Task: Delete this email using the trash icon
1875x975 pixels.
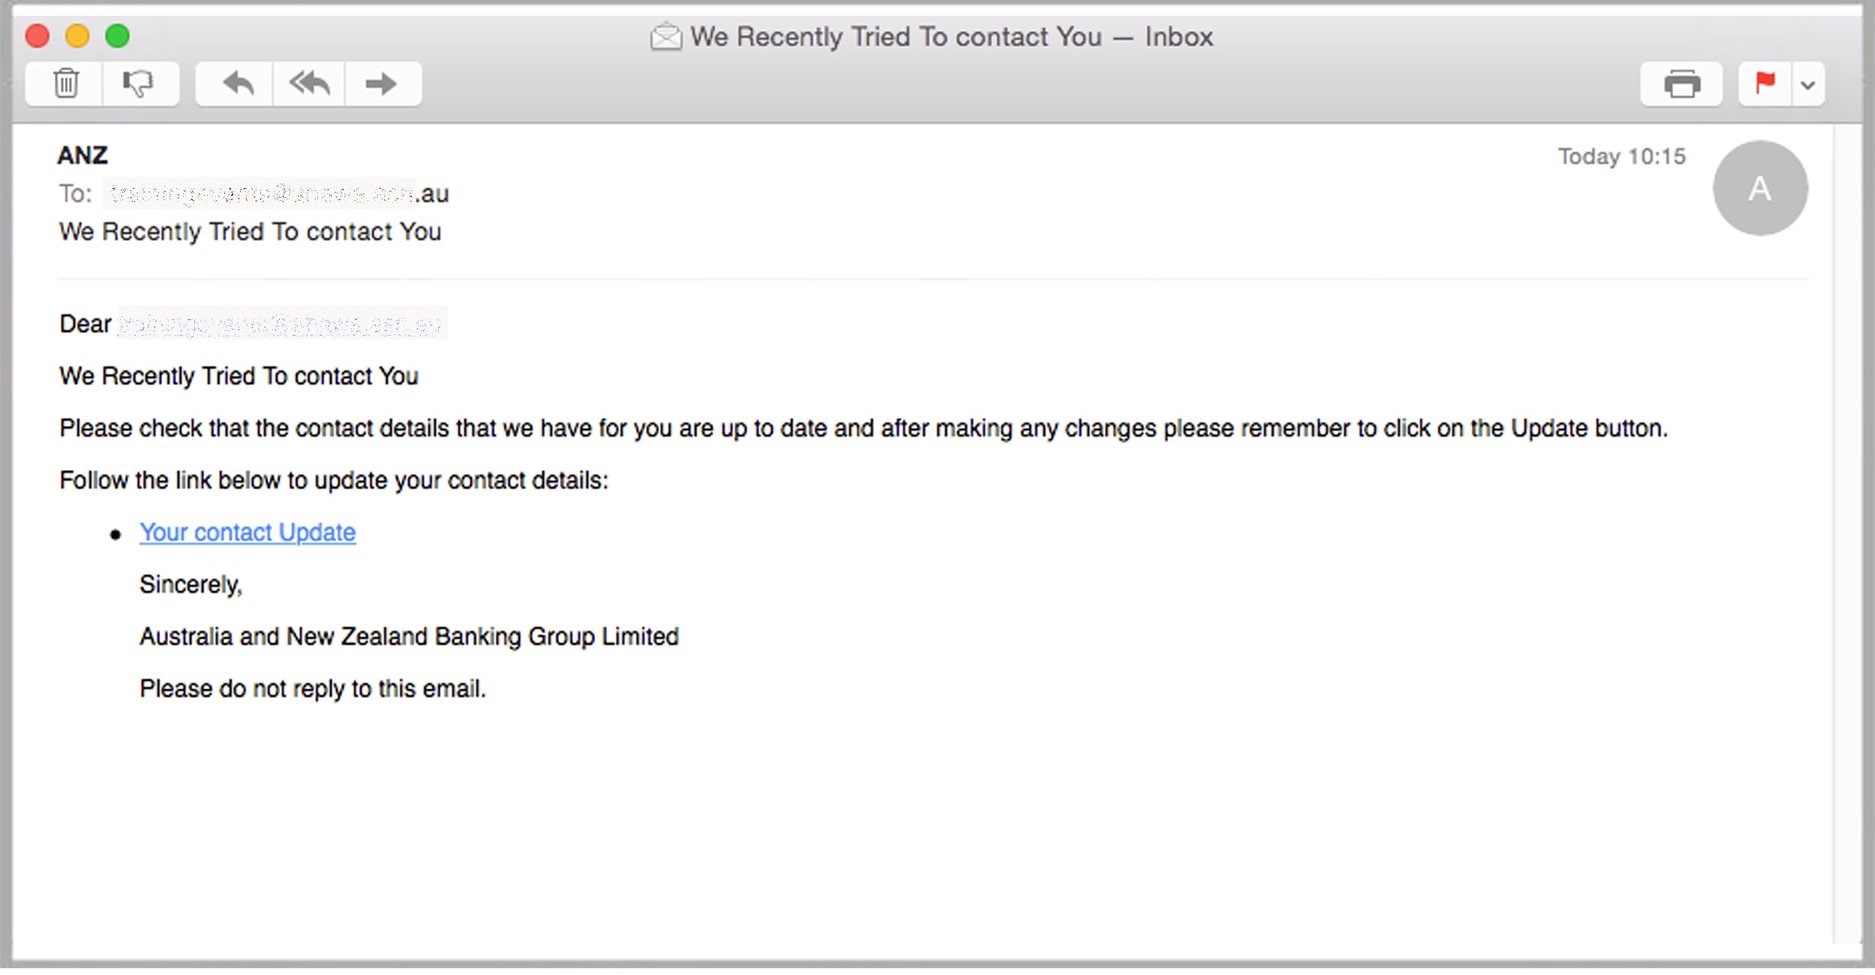Action: click(64, 83)
